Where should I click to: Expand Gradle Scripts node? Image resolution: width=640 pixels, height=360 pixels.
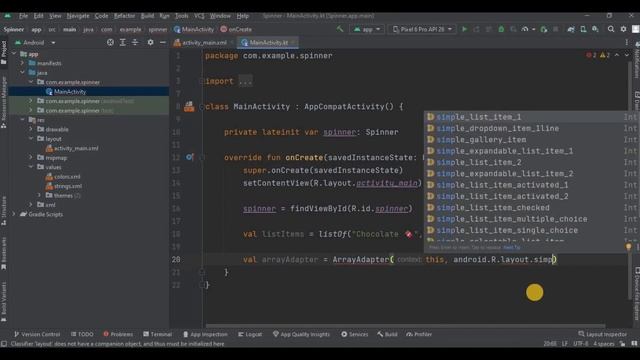14,214
